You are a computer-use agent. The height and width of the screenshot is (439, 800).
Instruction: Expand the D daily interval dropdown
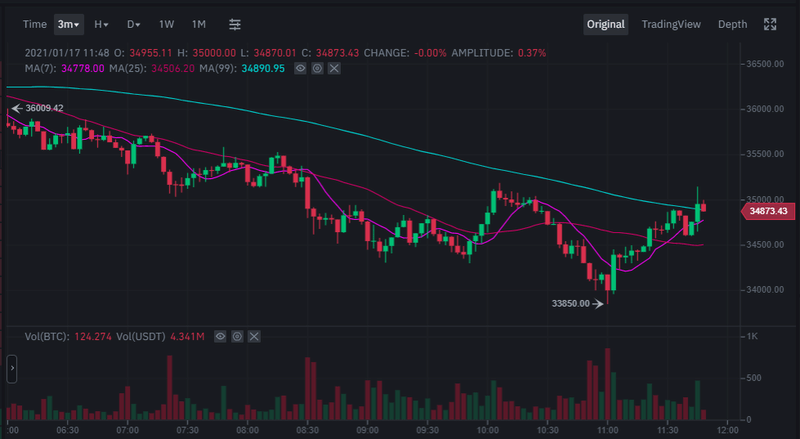click(x=134, y=24)
